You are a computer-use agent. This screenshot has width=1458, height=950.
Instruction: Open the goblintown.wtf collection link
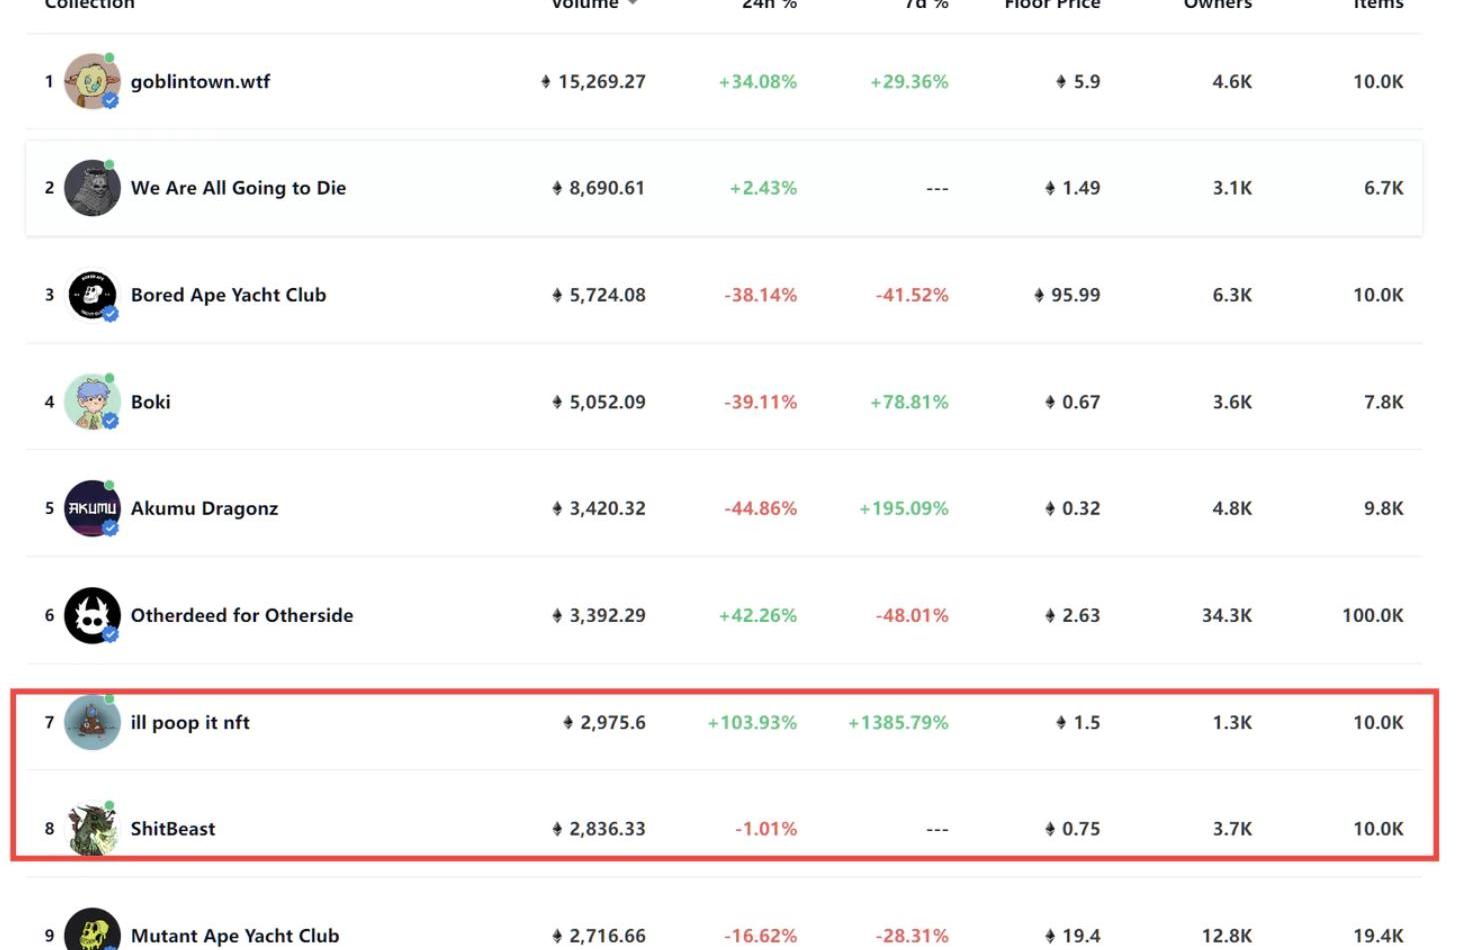pos(200,82)
